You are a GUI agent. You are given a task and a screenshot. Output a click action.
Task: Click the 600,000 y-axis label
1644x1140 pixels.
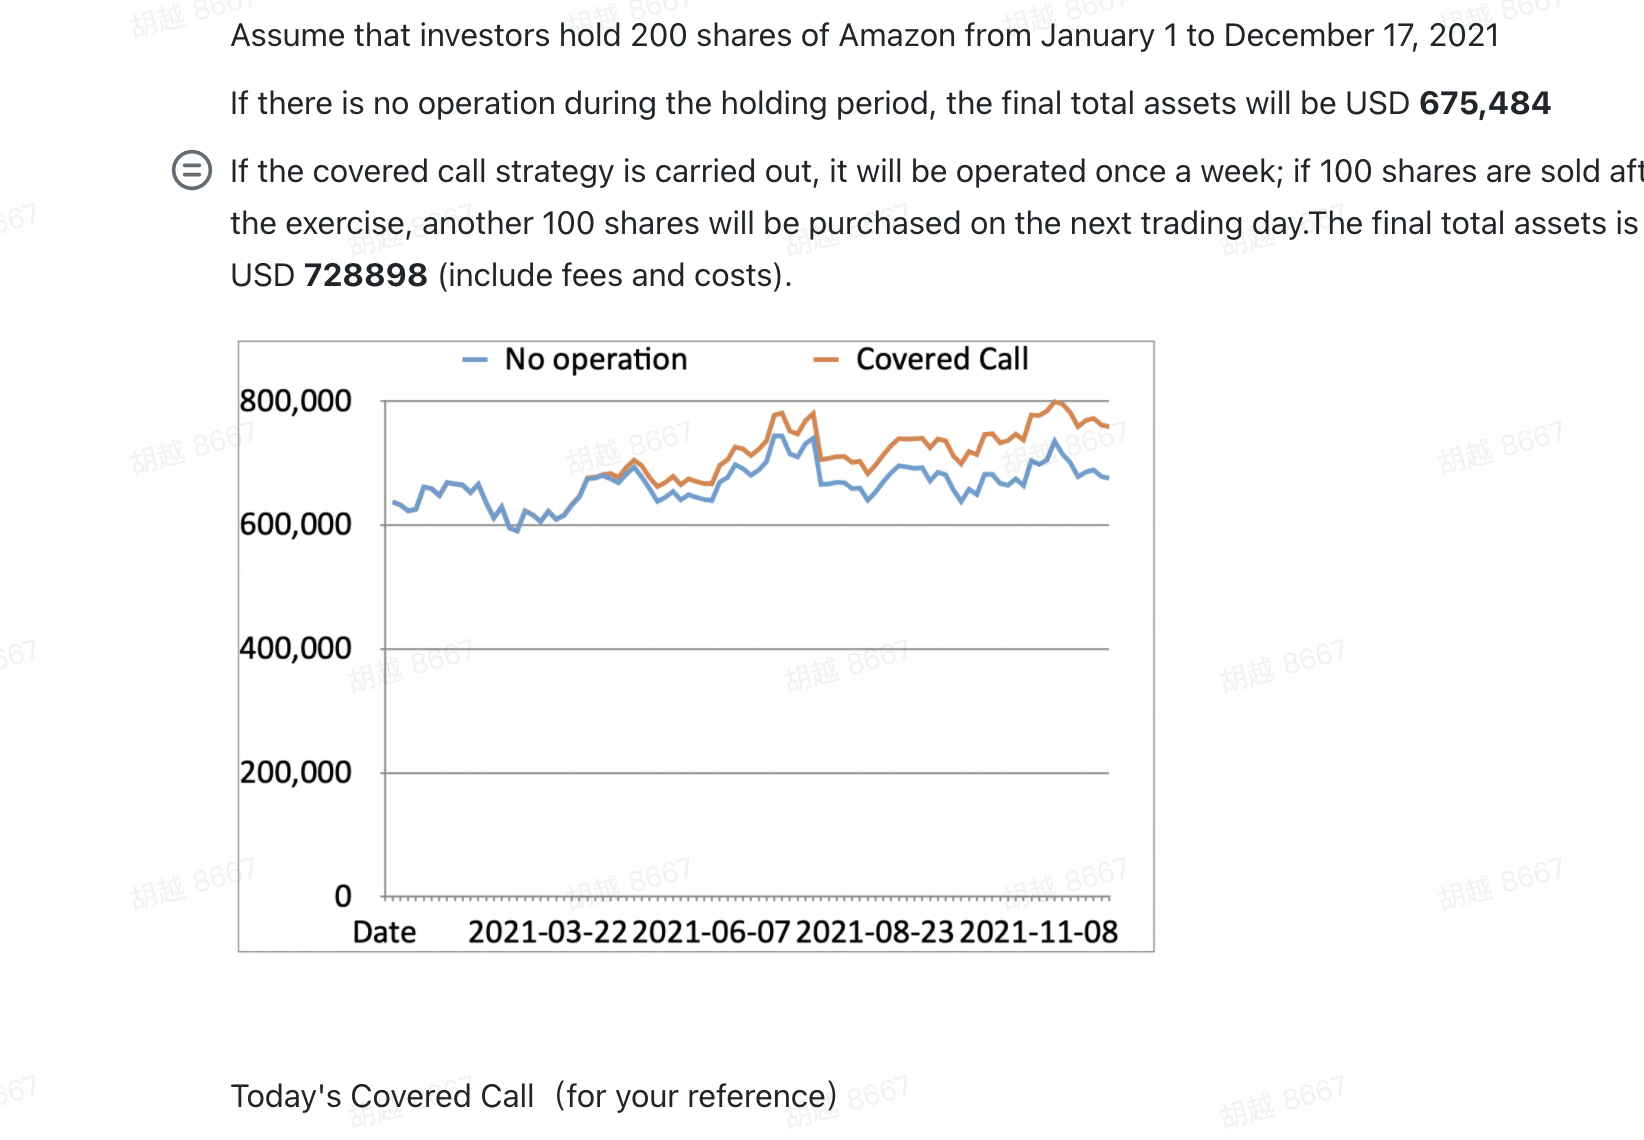296,524
